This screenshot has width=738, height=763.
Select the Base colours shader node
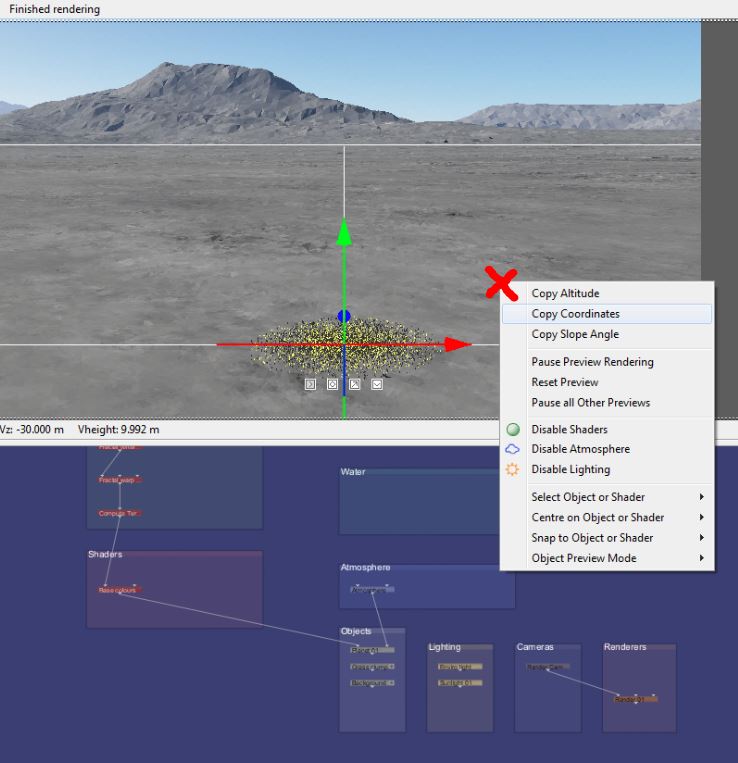point(119,590)
